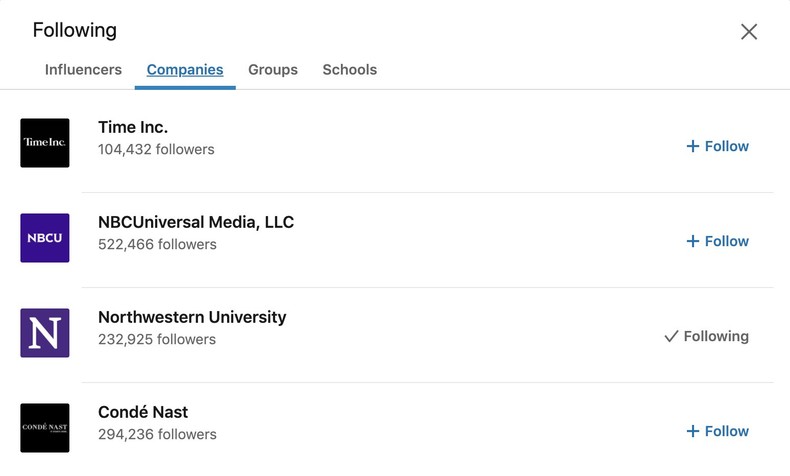Click the 294,236 followers count

point(157,435)
